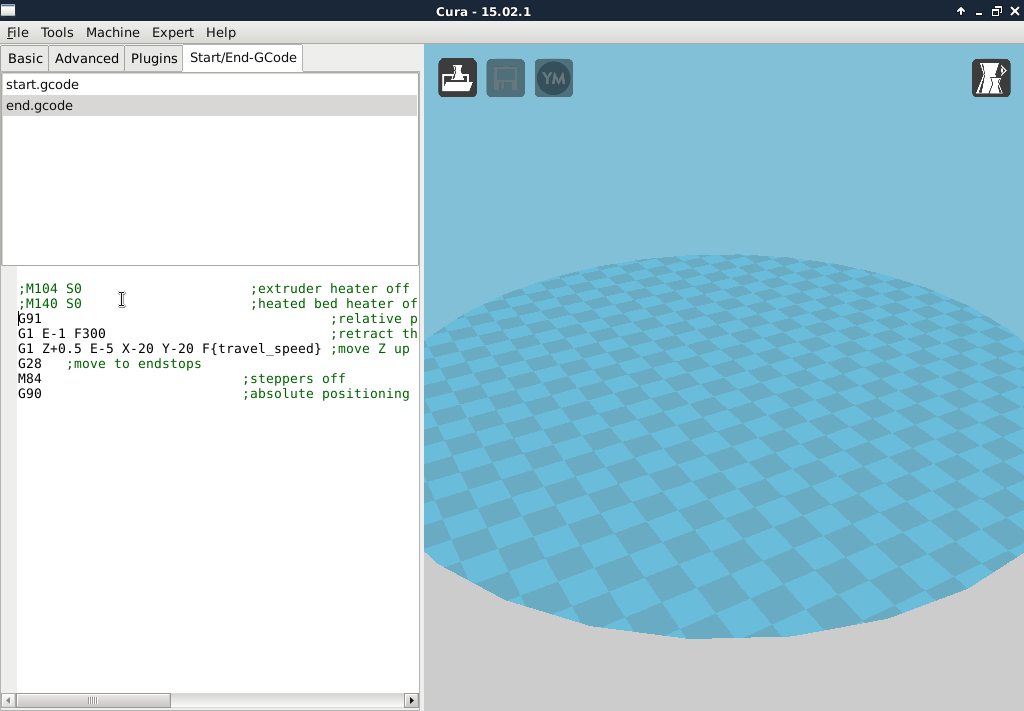
Task: Select the Start/End-GCode tab
Action: (x=243, y=58)
